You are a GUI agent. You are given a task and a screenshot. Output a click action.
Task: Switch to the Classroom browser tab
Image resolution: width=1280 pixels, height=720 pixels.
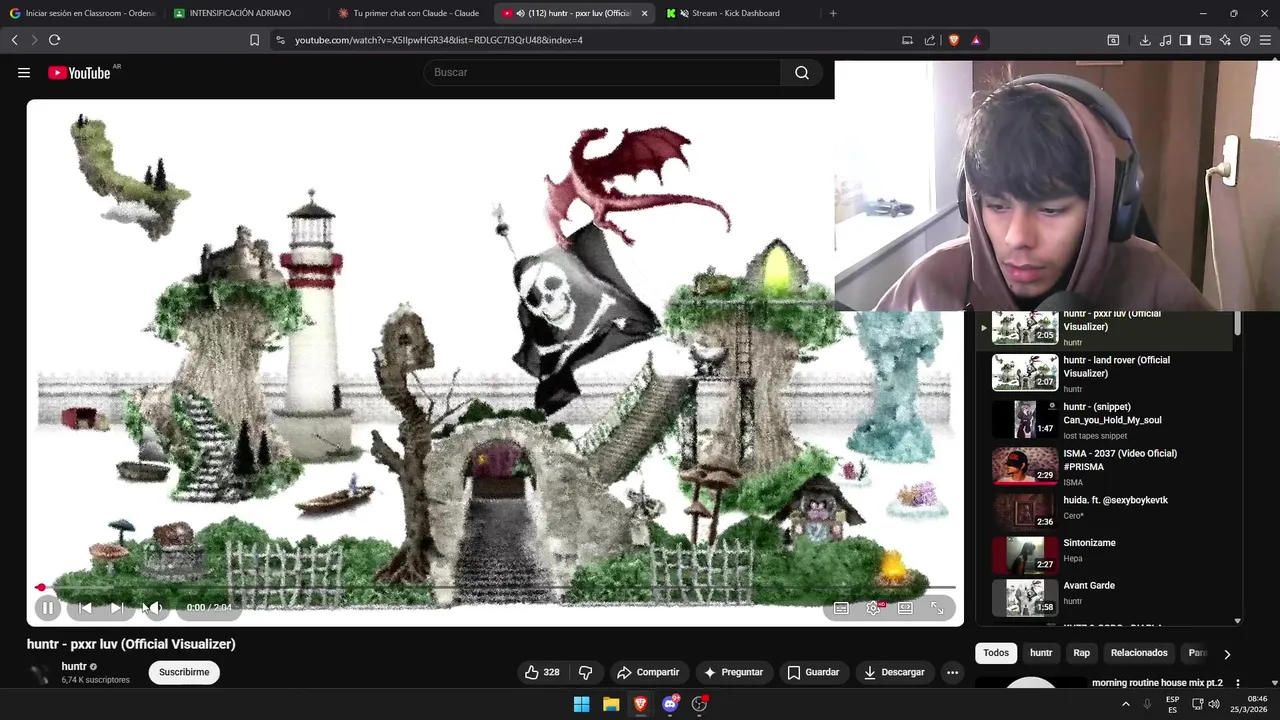(x=82, y=13)
